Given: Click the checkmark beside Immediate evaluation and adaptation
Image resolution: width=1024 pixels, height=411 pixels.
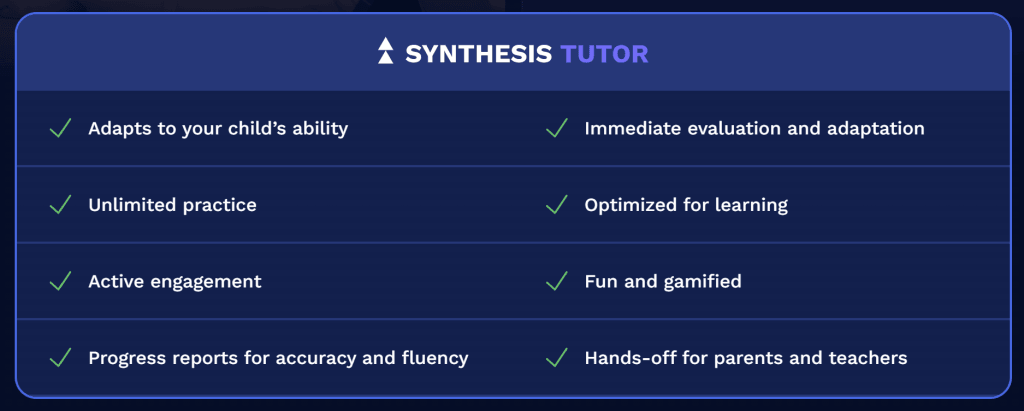Looking at the screenshot, I should 556,129.
